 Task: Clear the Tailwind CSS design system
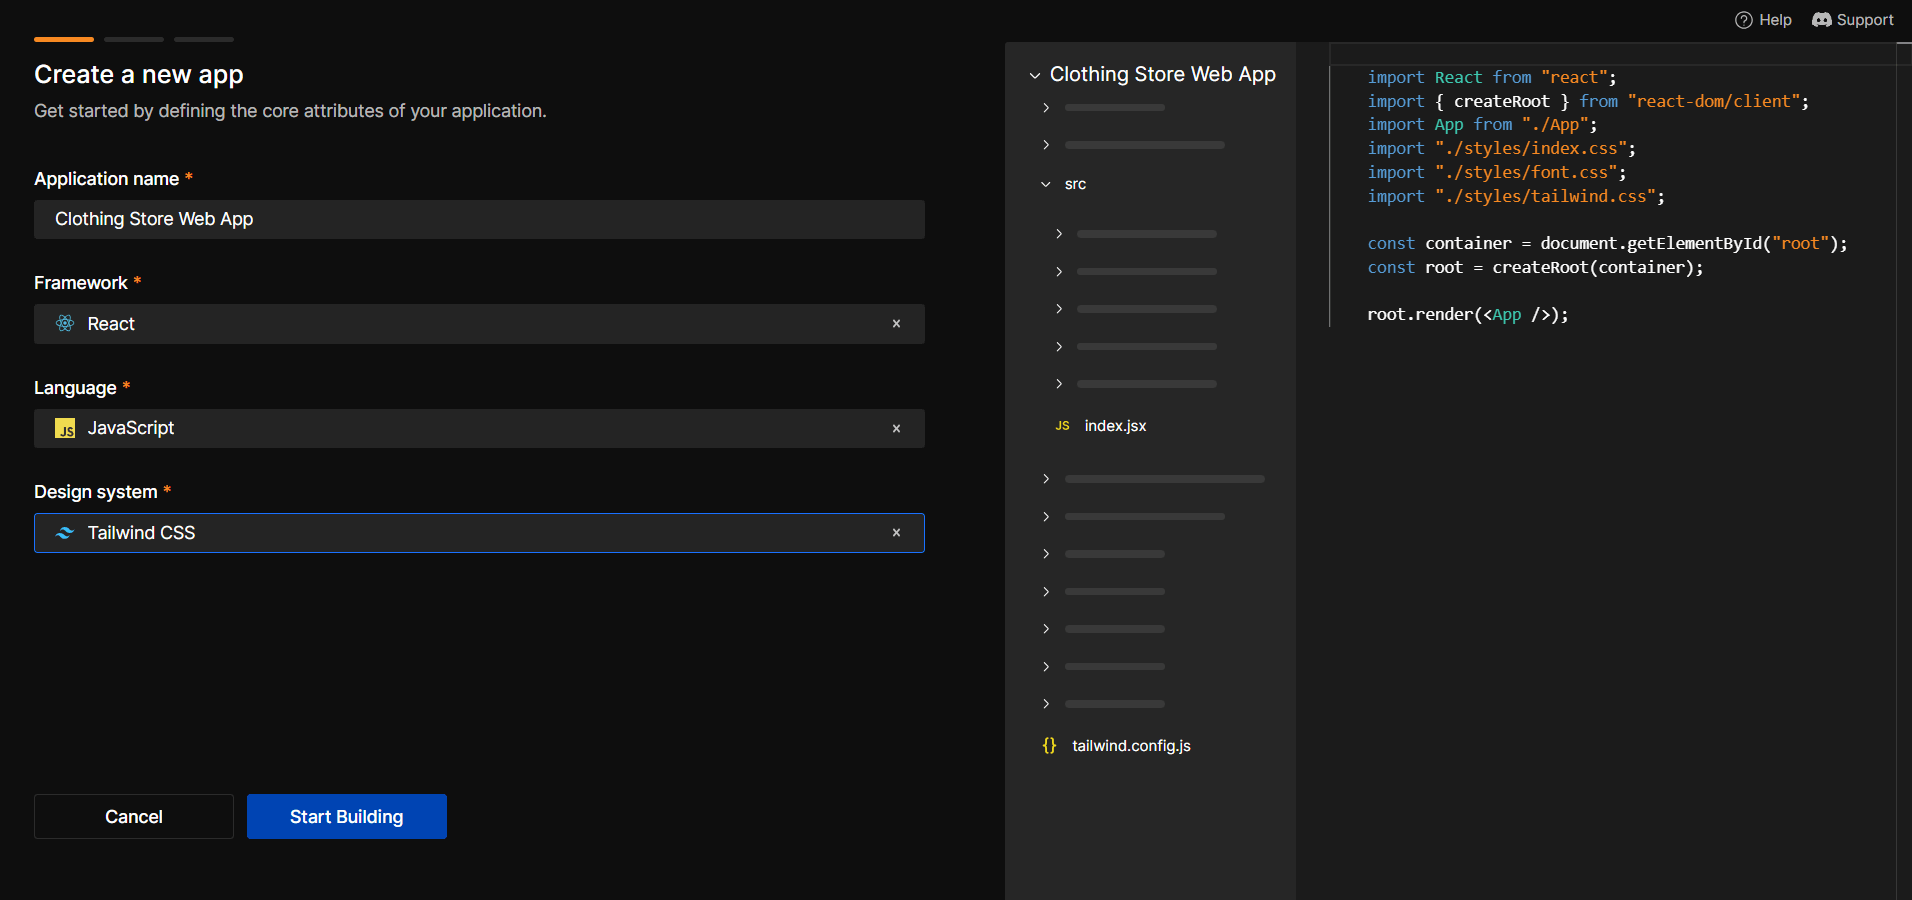896,533
